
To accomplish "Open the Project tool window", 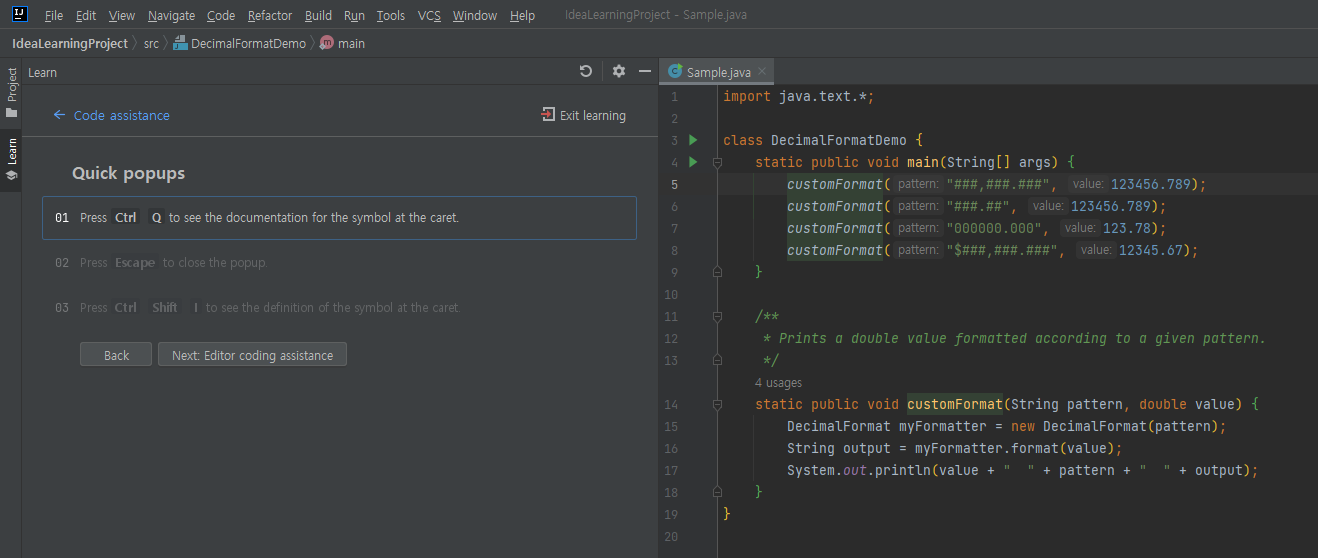I will 11,93.
